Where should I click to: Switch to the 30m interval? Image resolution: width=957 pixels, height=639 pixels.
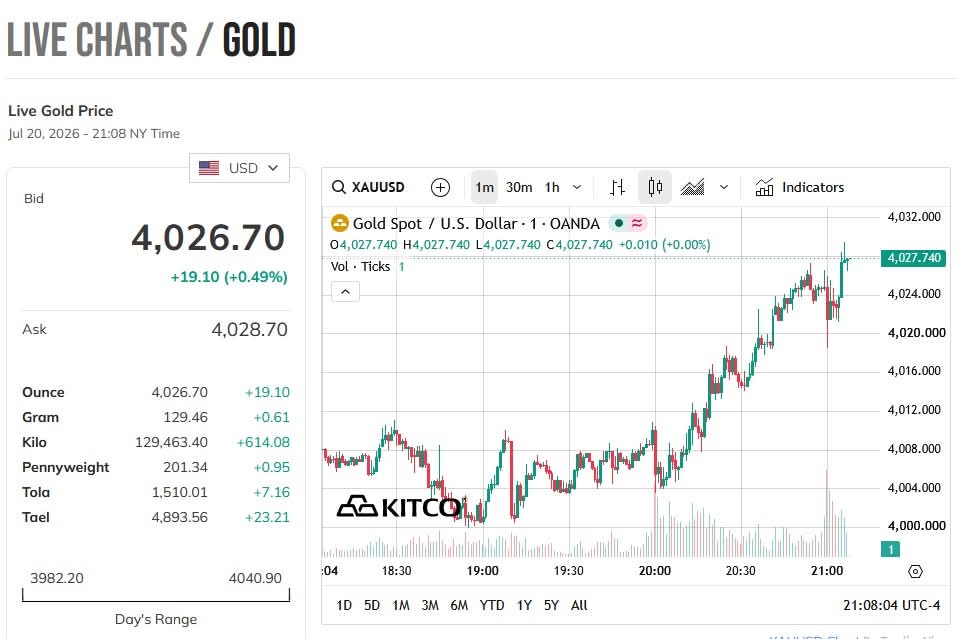click(x=519, y=187)
